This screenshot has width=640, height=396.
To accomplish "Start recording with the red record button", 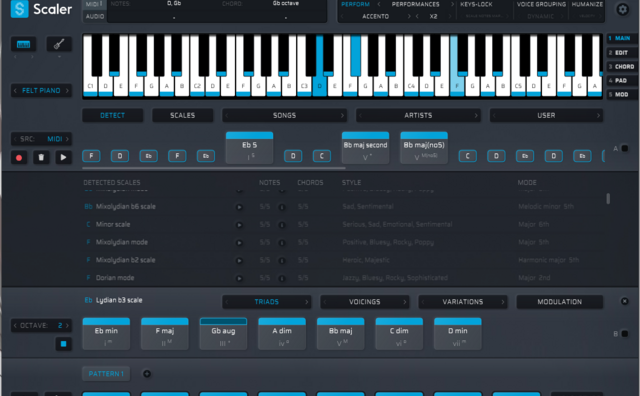I will 19,157.
